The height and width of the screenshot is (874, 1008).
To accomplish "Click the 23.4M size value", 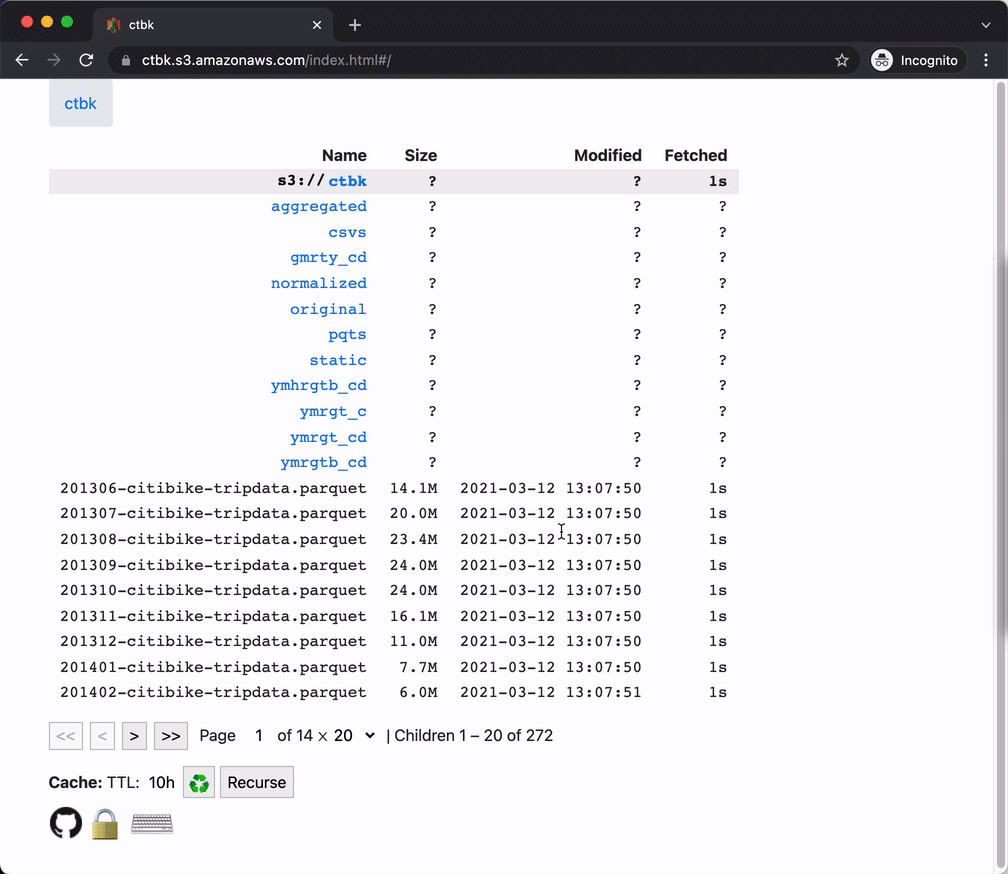I will click(413, 539).
